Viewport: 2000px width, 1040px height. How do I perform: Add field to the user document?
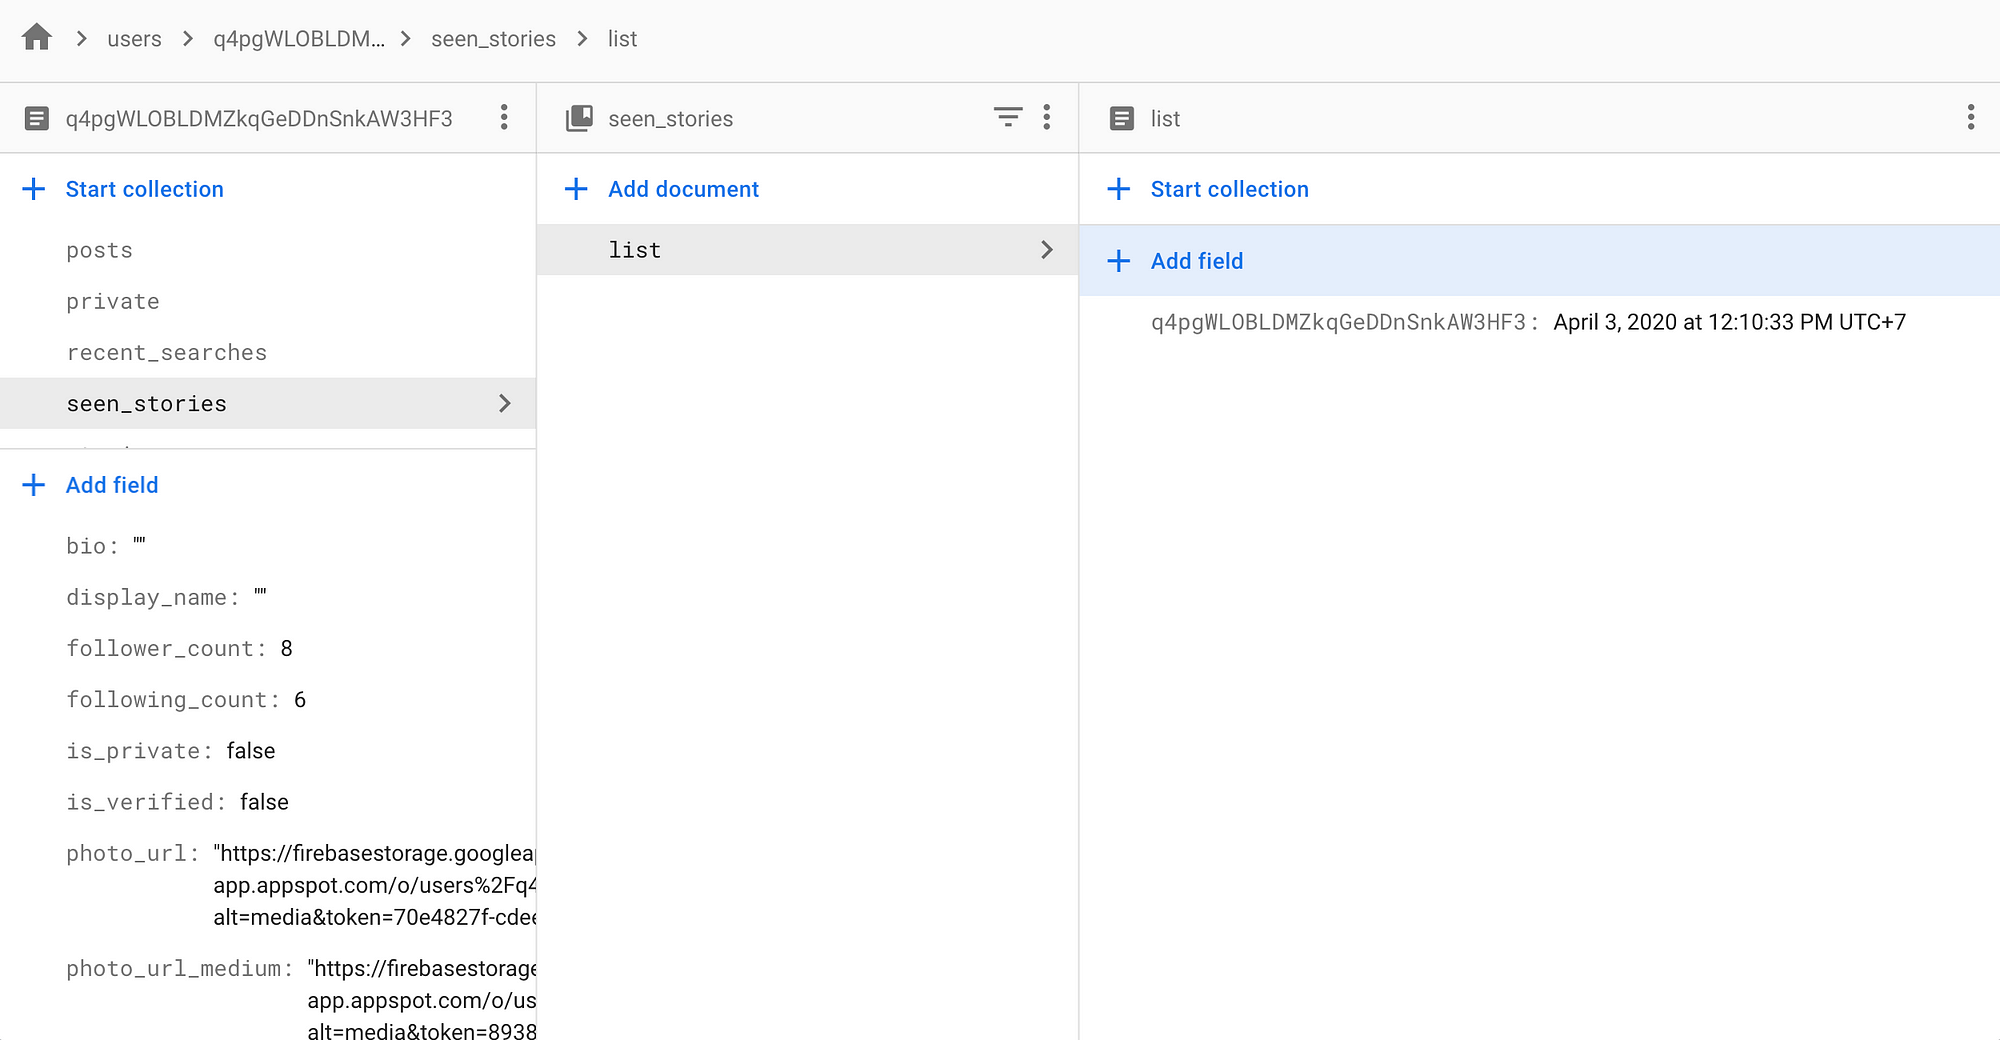[x=112, y=485]
